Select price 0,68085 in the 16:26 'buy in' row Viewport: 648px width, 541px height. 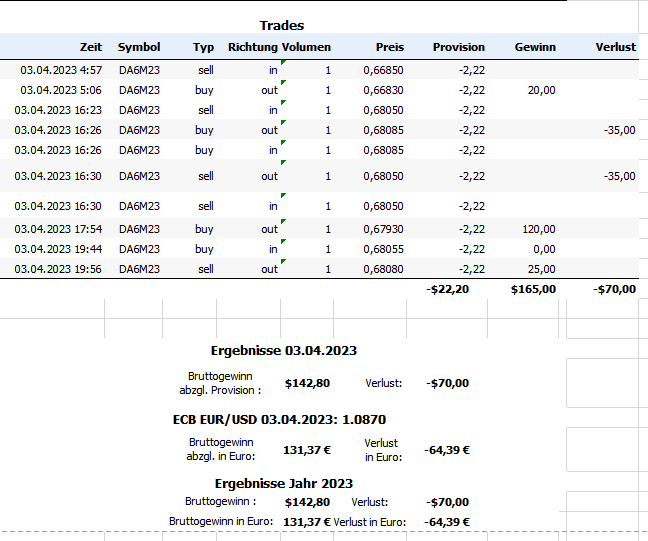(x=384, y=150)
